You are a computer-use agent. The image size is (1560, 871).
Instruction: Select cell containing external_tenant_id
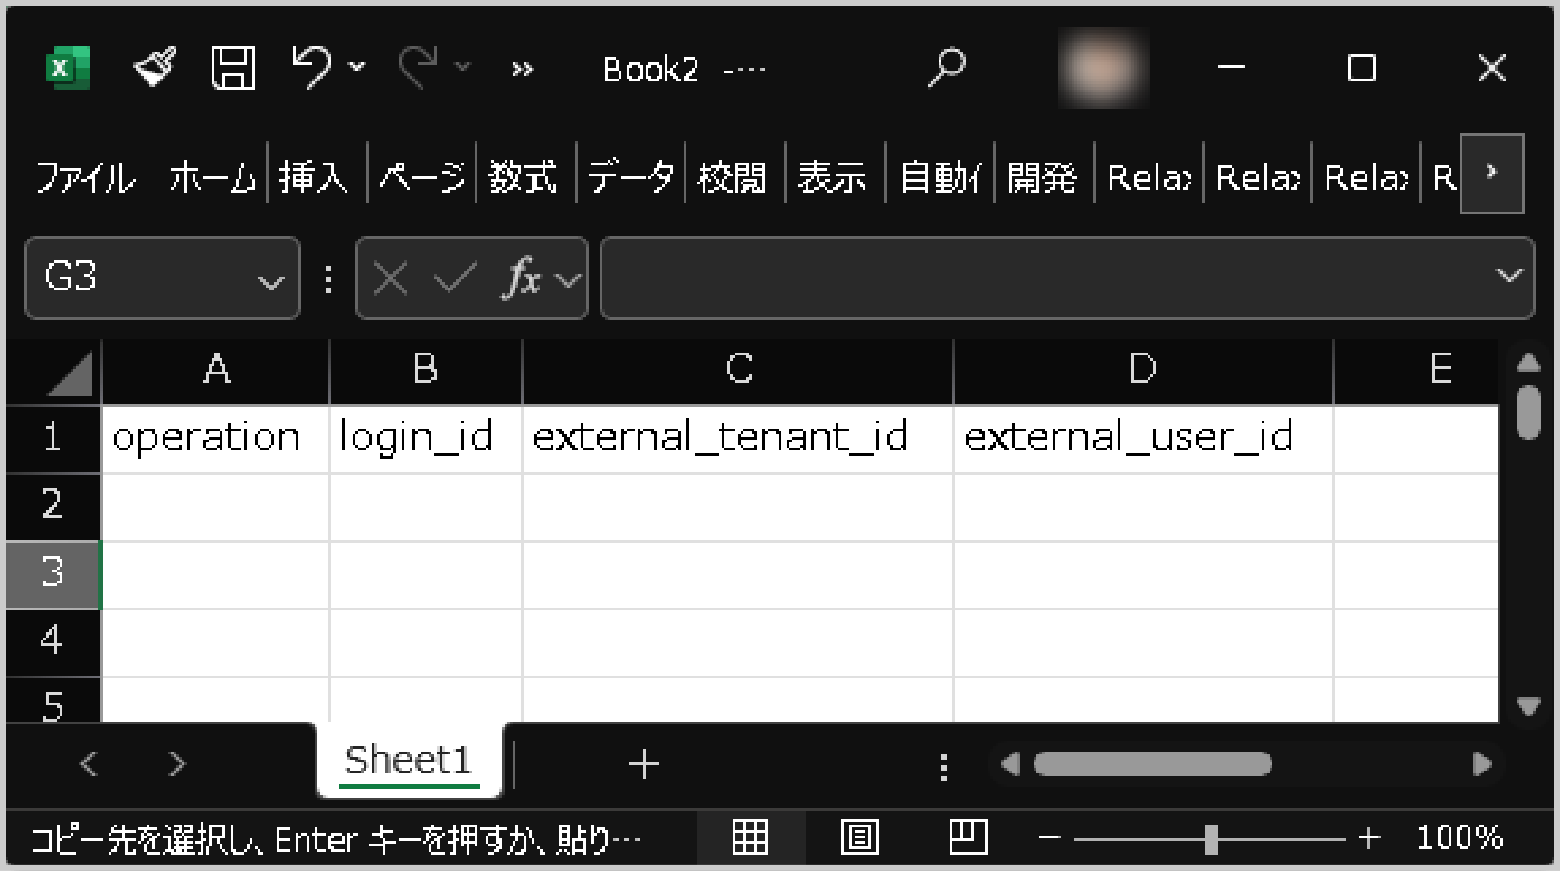click(x=737, y=438)
